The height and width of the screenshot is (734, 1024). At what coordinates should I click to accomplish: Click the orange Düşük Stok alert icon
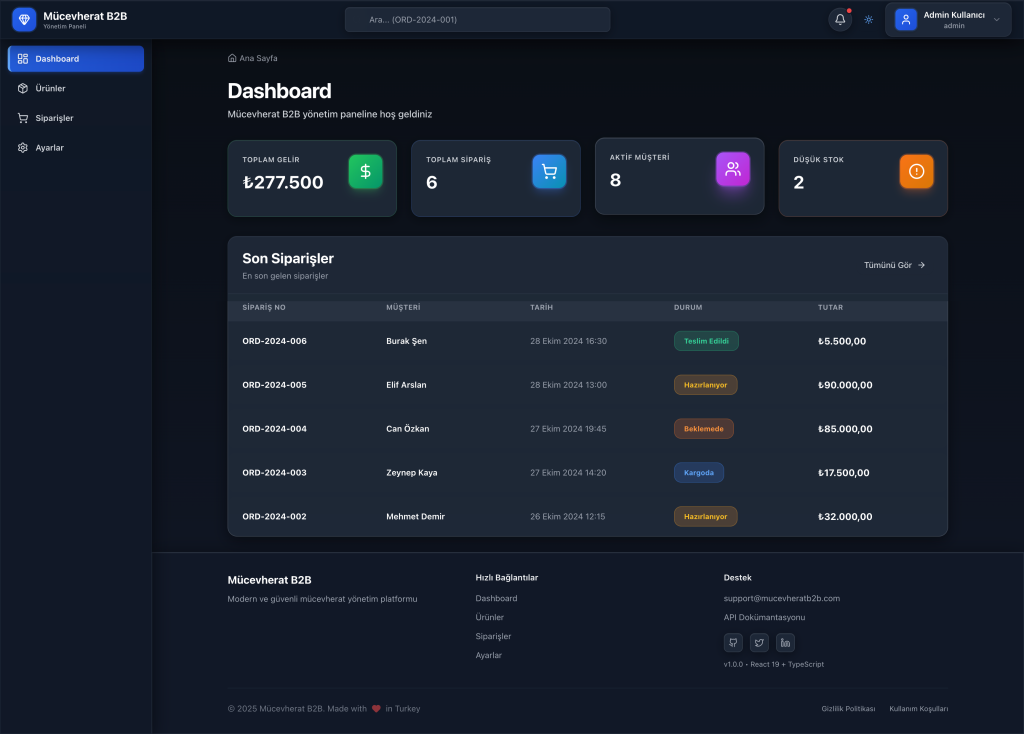point(916,172)
